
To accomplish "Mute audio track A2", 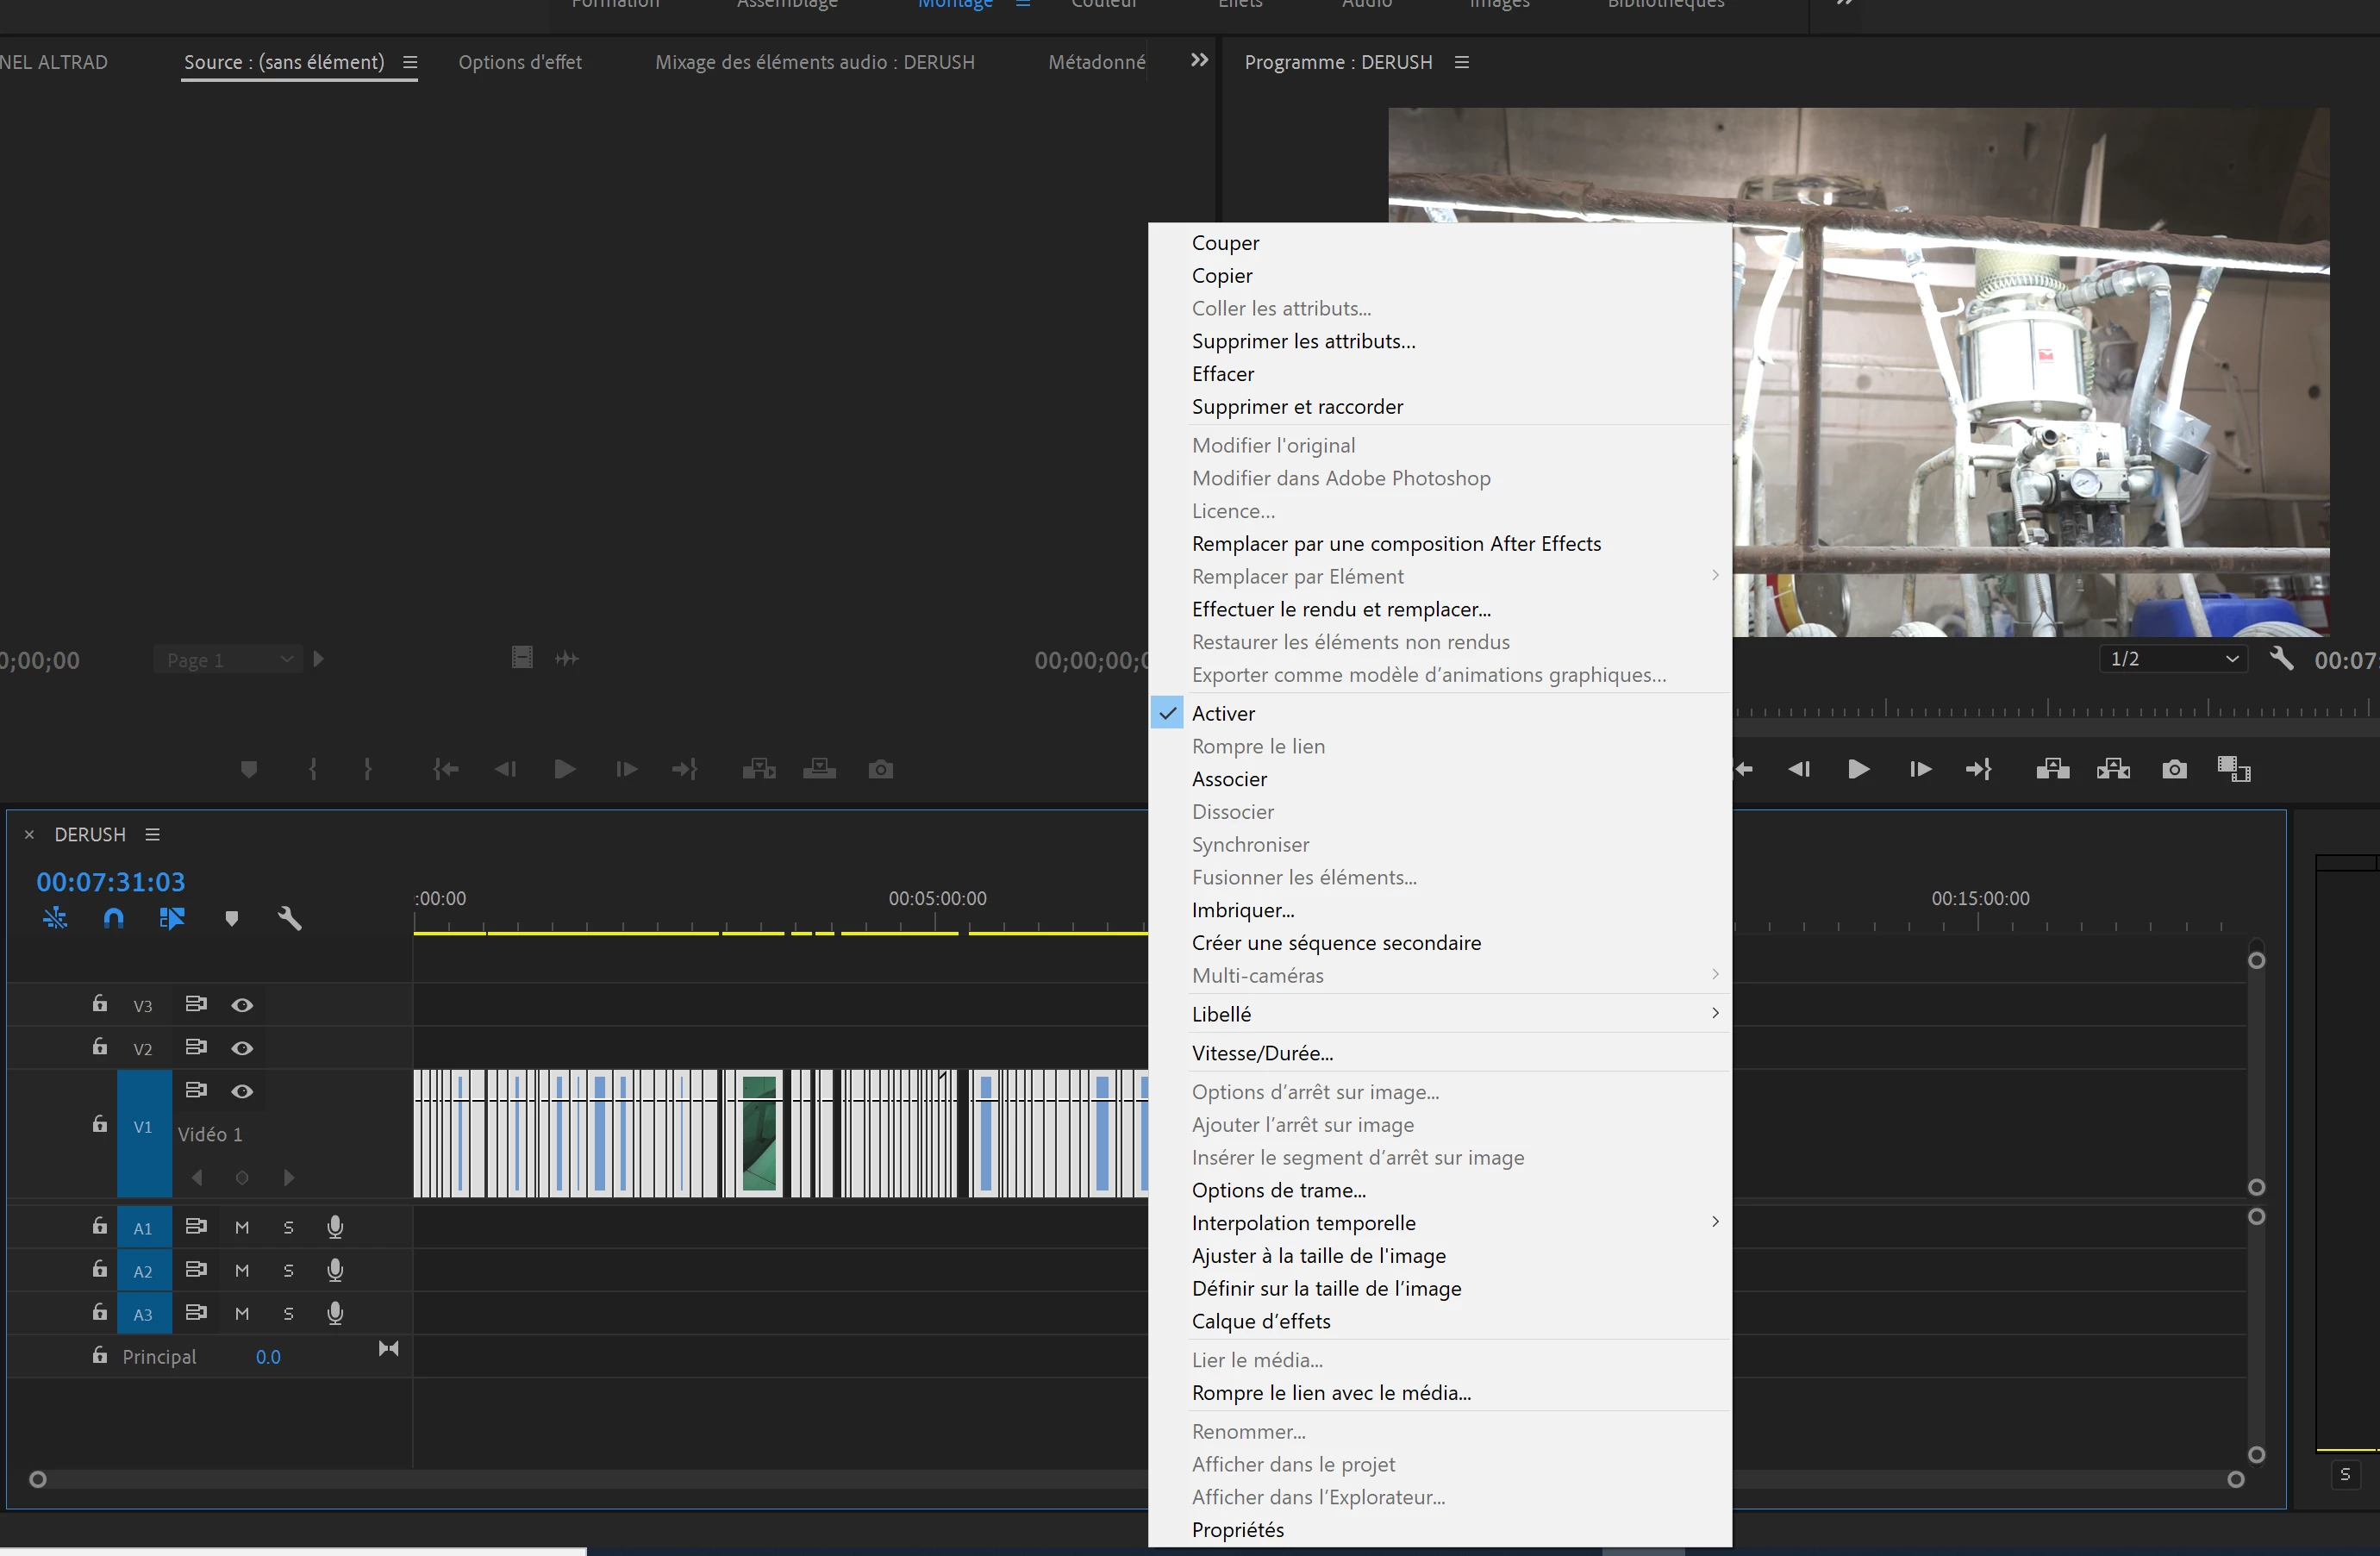I will click(242, 1270).
